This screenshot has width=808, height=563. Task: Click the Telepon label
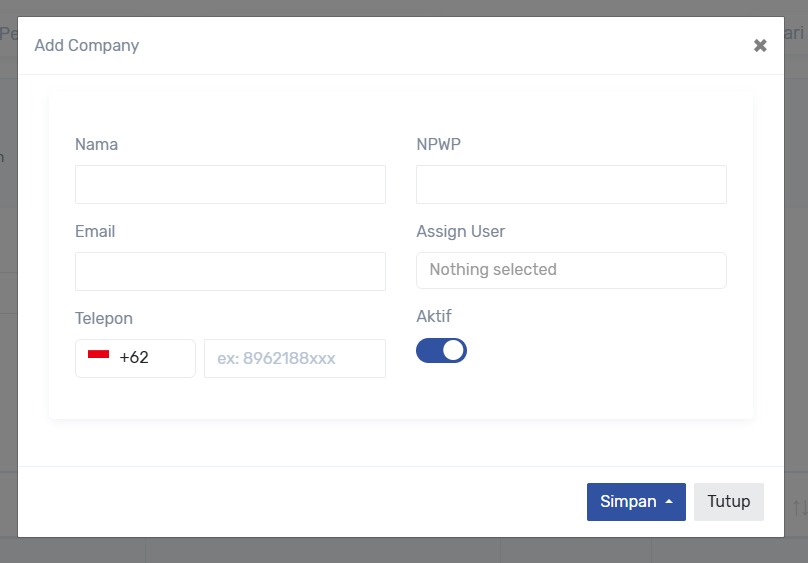(104, 319)
